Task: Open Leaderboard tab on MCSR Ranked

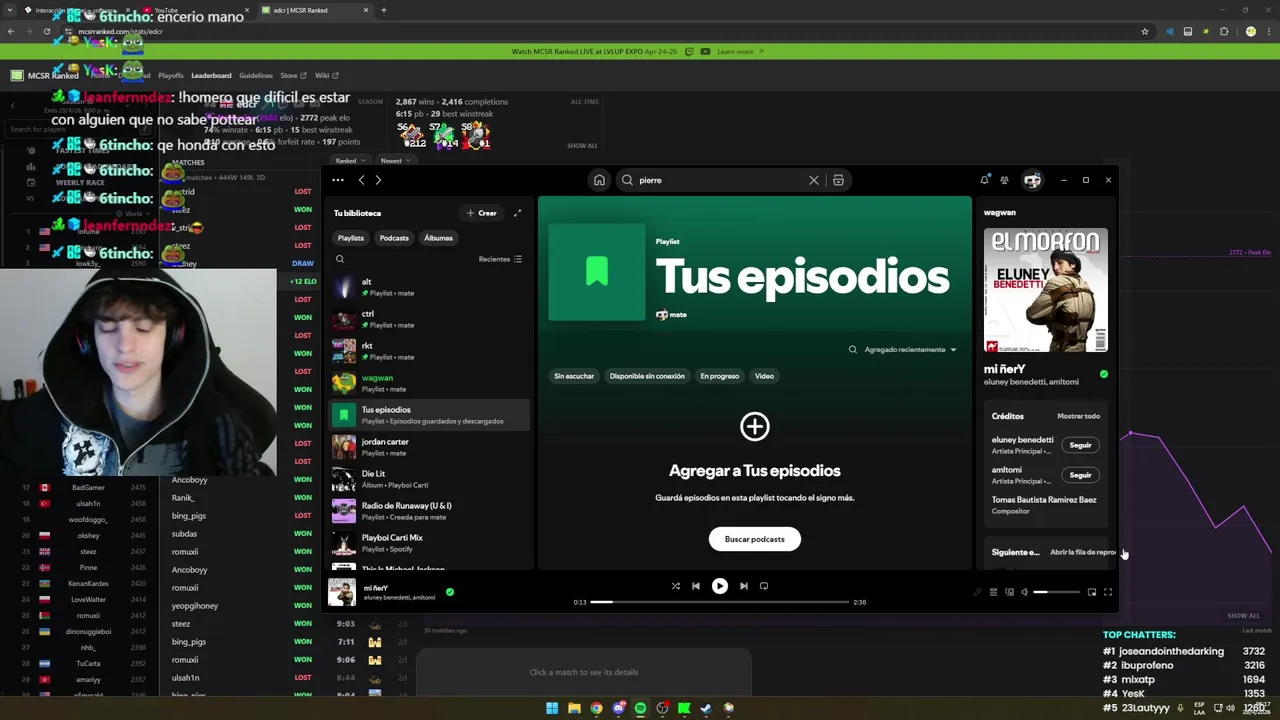Action: 211,75
